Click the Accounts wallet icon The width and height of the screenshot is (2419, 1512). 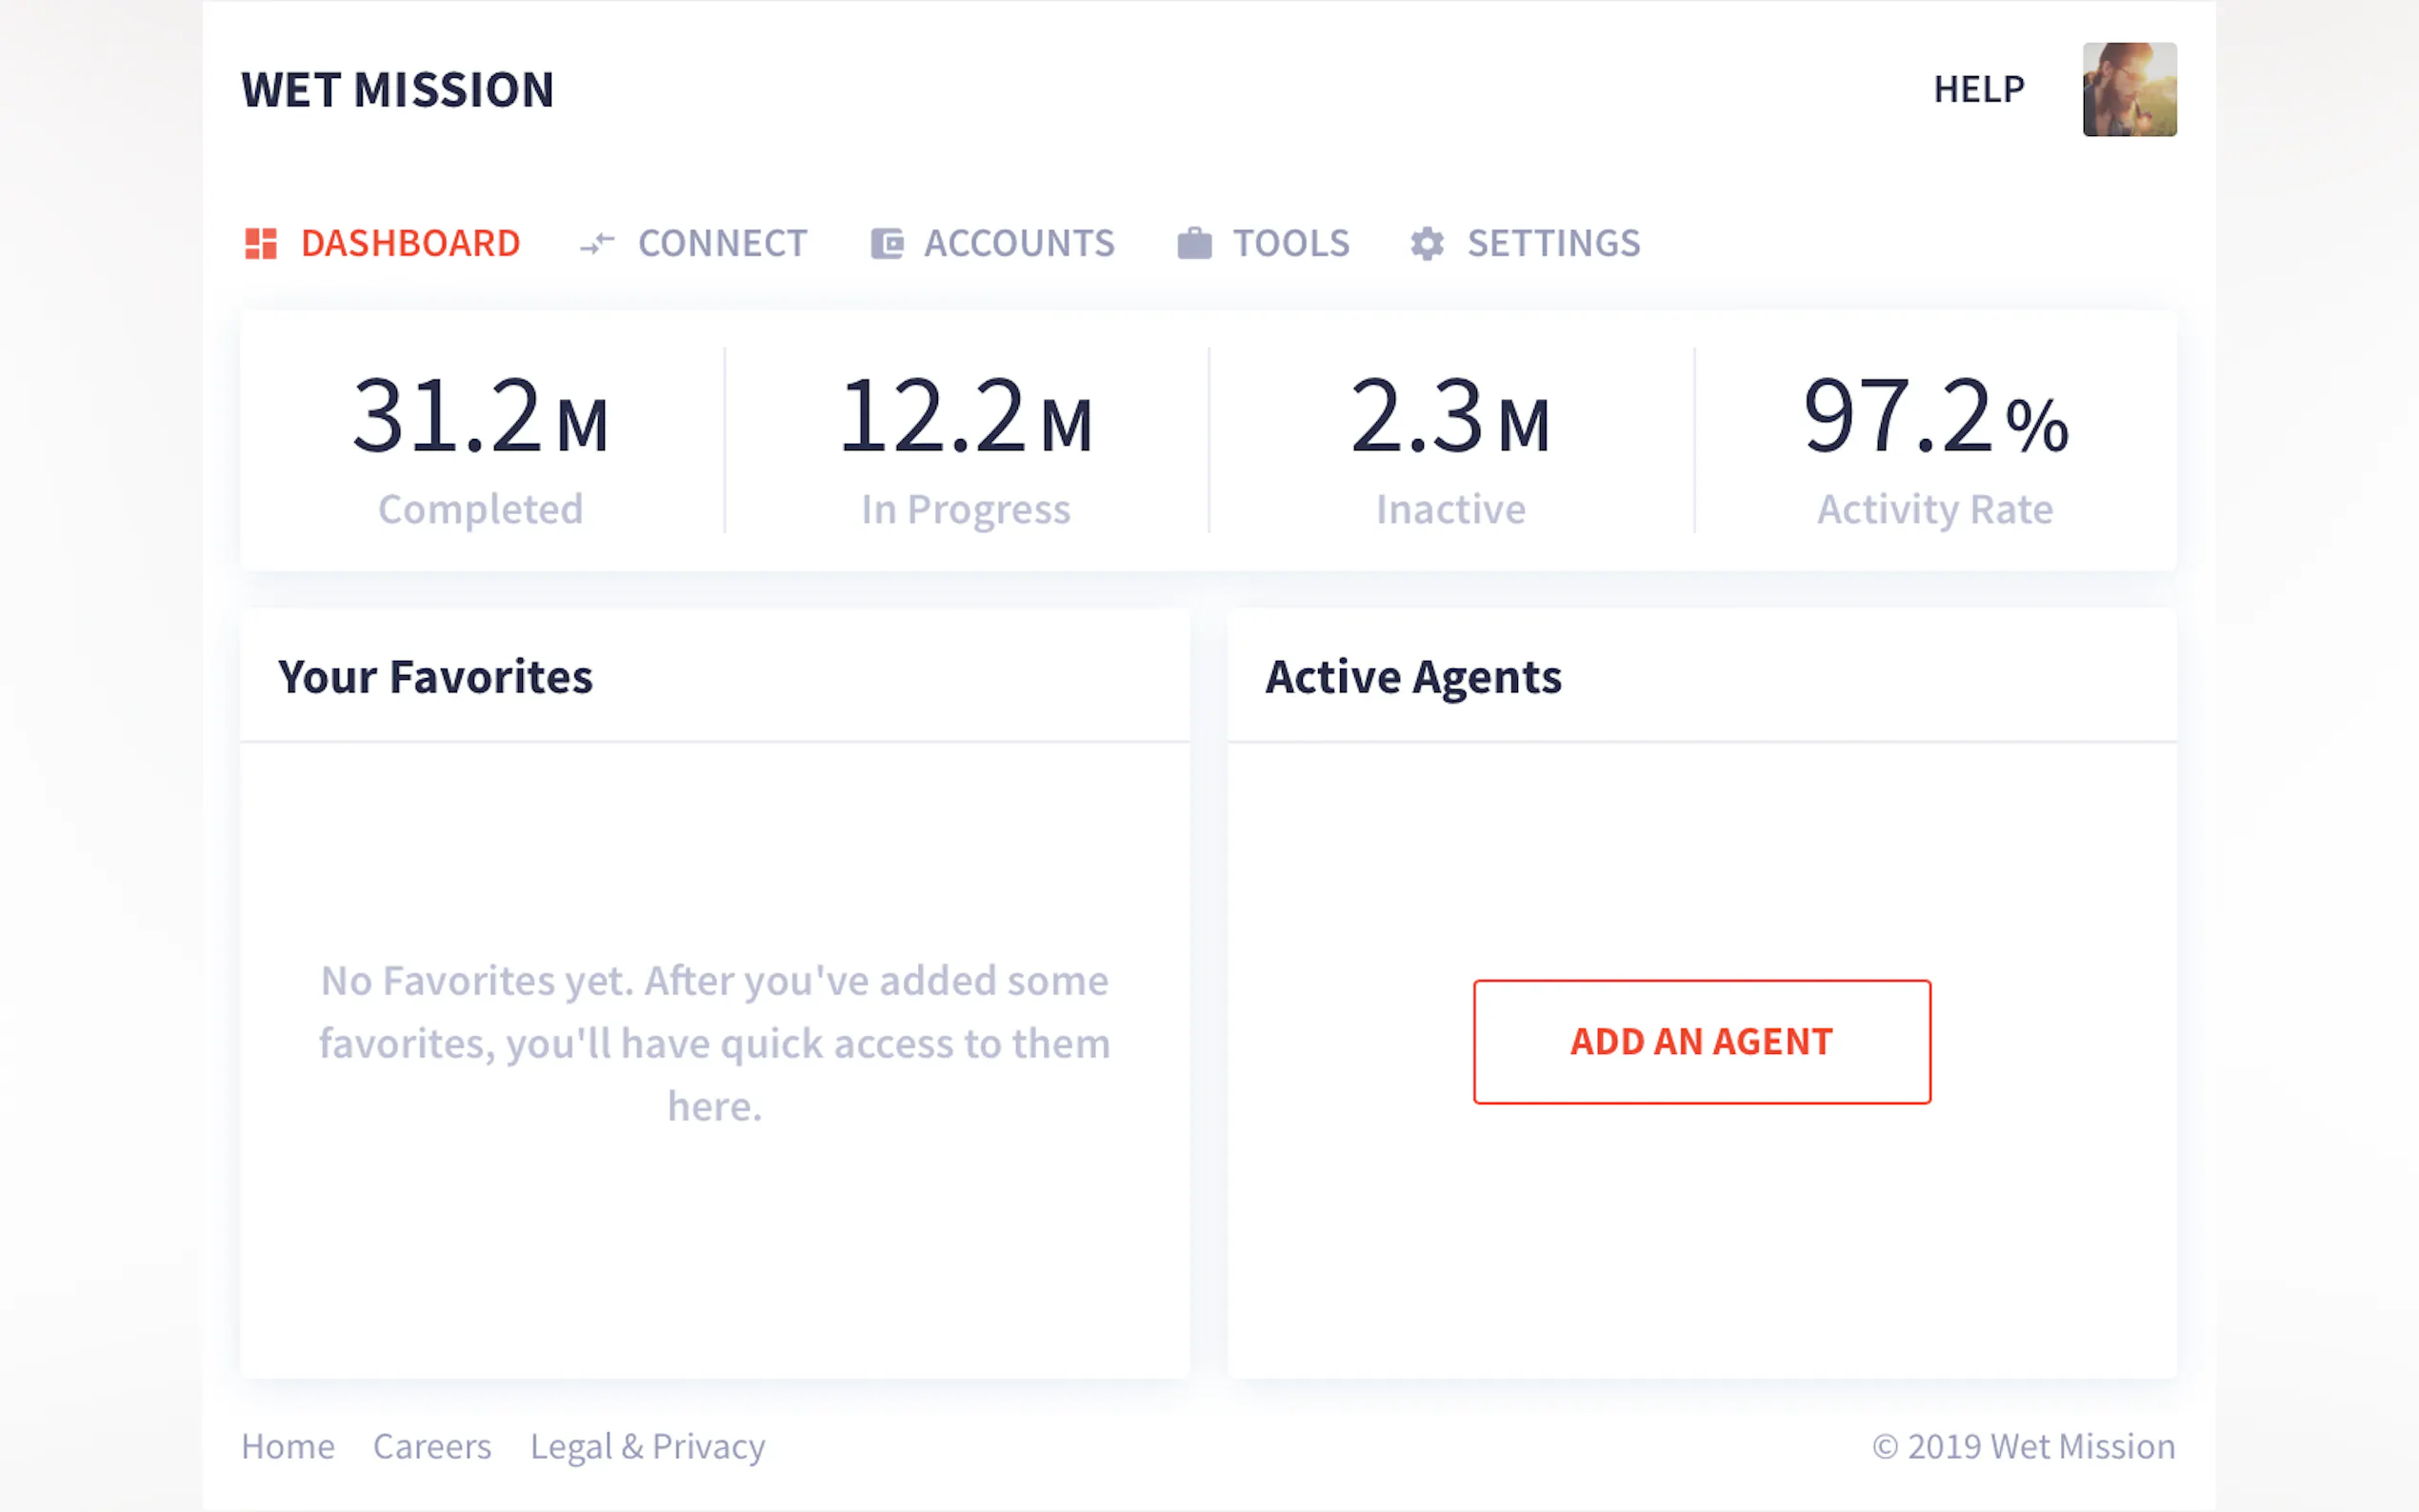(887, 243)
